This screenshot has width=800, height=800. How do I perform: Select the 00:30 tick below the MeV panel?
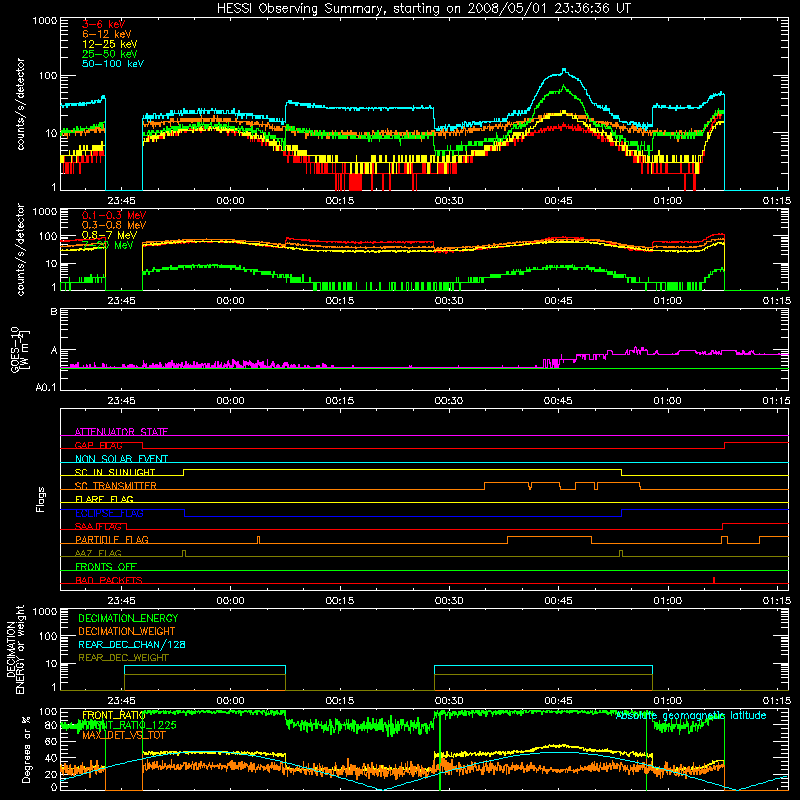click(449, 301)
